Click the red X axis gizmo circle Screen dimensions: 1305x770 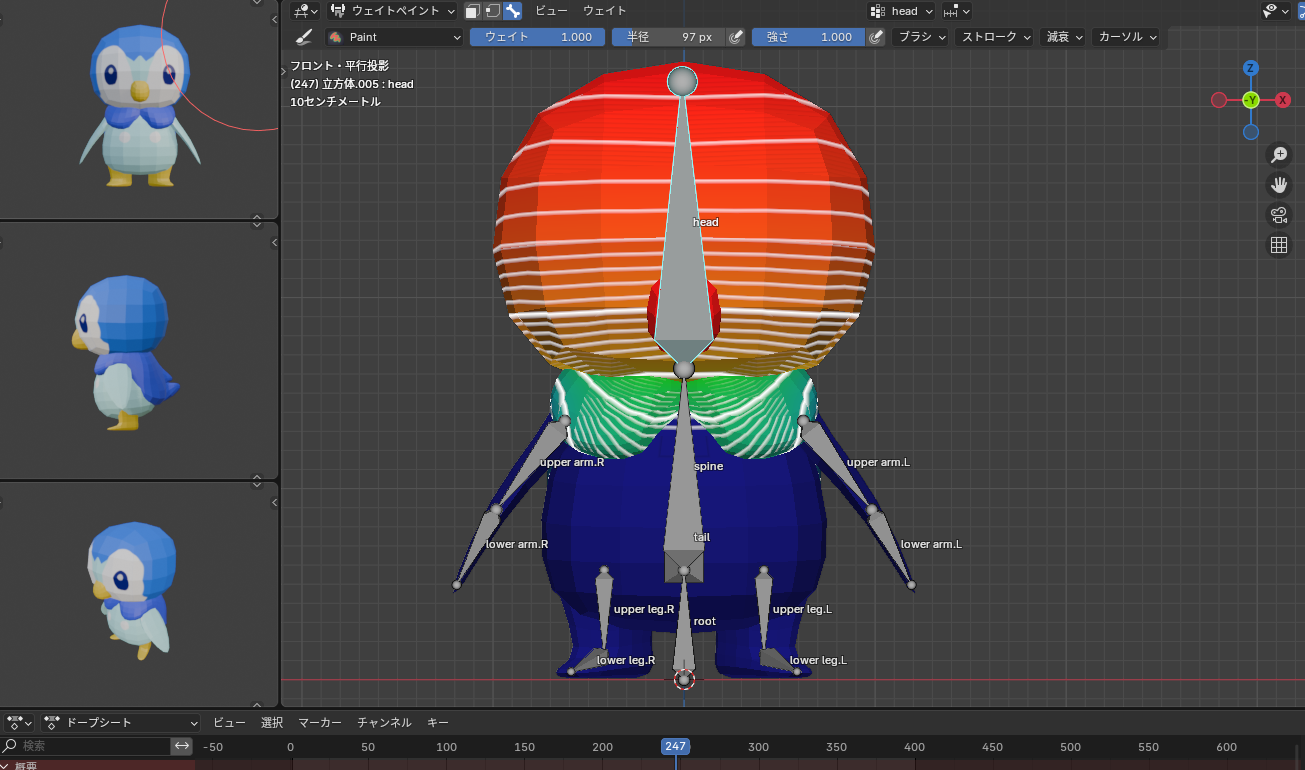1283,100
